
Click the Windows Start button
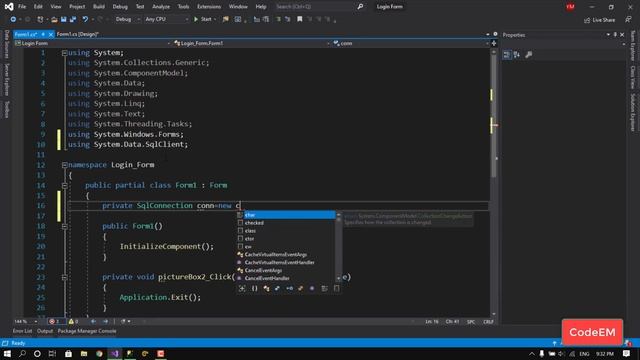pyautogui.click(x=7, y=353)
